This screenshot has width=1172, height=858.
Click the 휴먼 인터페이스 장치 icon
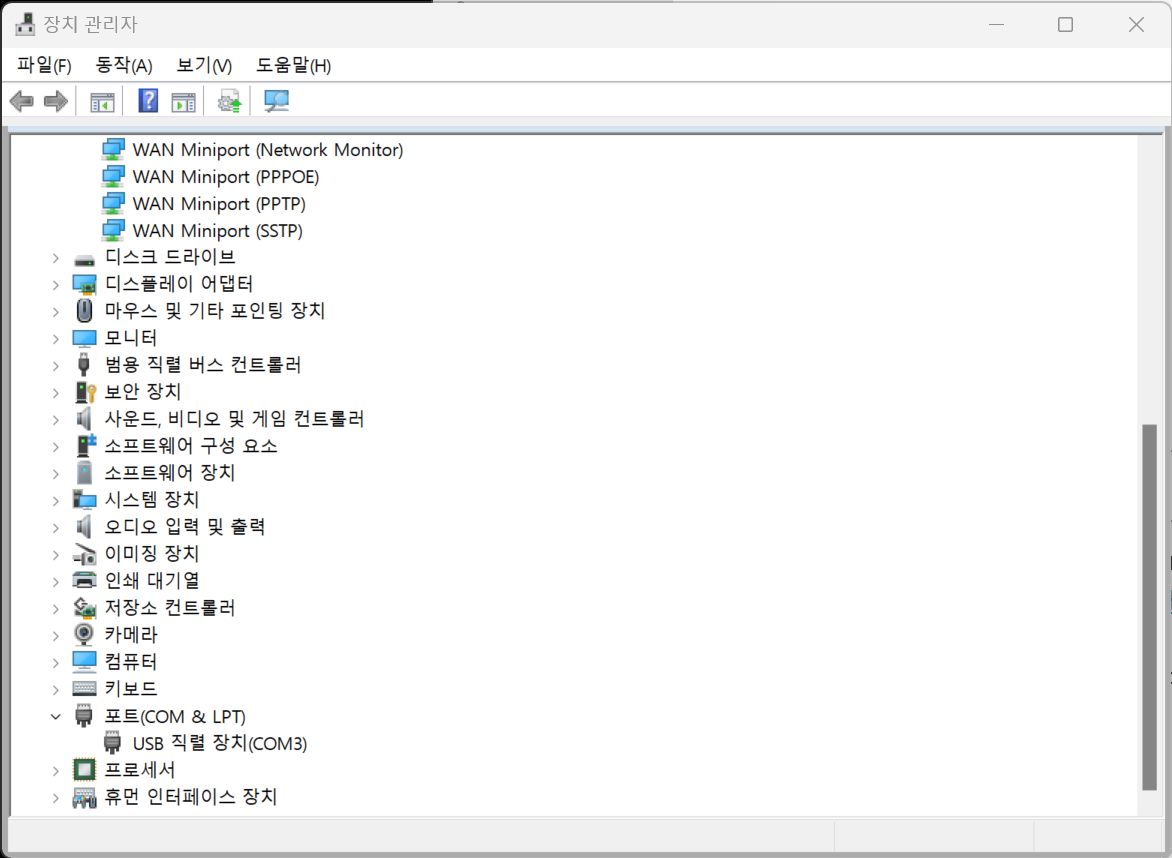pos(84,797)
